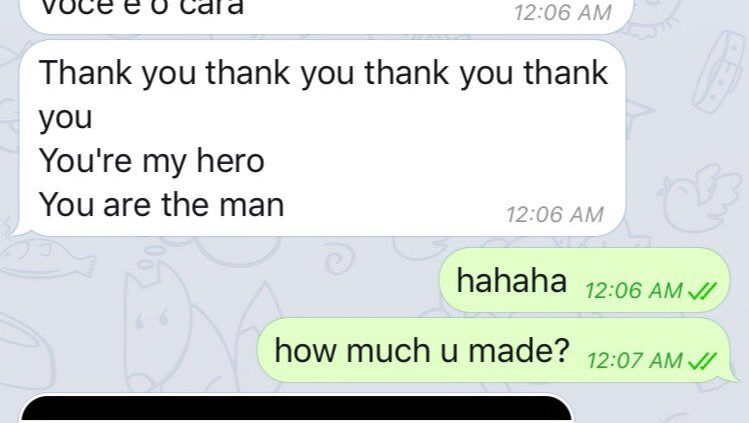The image size is (749, 423).
Task: Open the blacked-out image at the bottom
Action: point(296,409)
